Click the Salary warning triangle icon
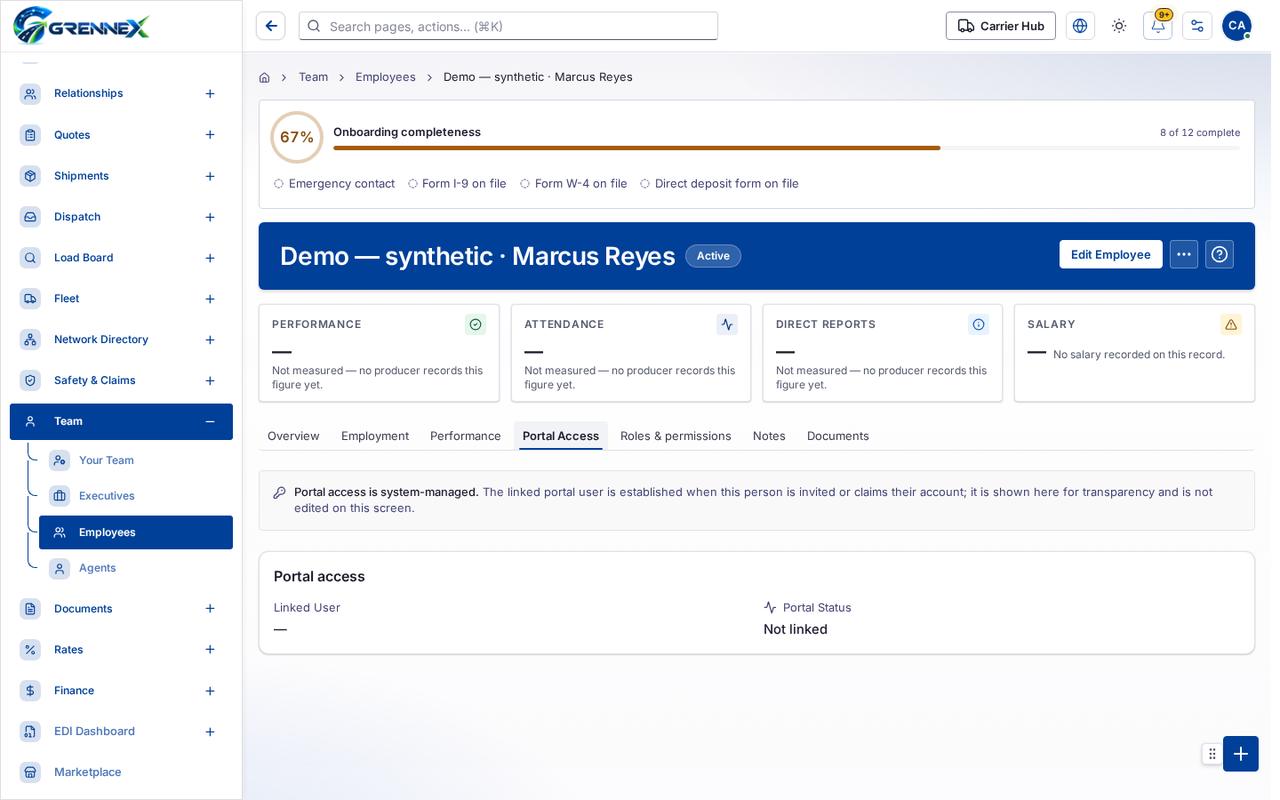The image size is (1280, 800). click(1231, 324)
